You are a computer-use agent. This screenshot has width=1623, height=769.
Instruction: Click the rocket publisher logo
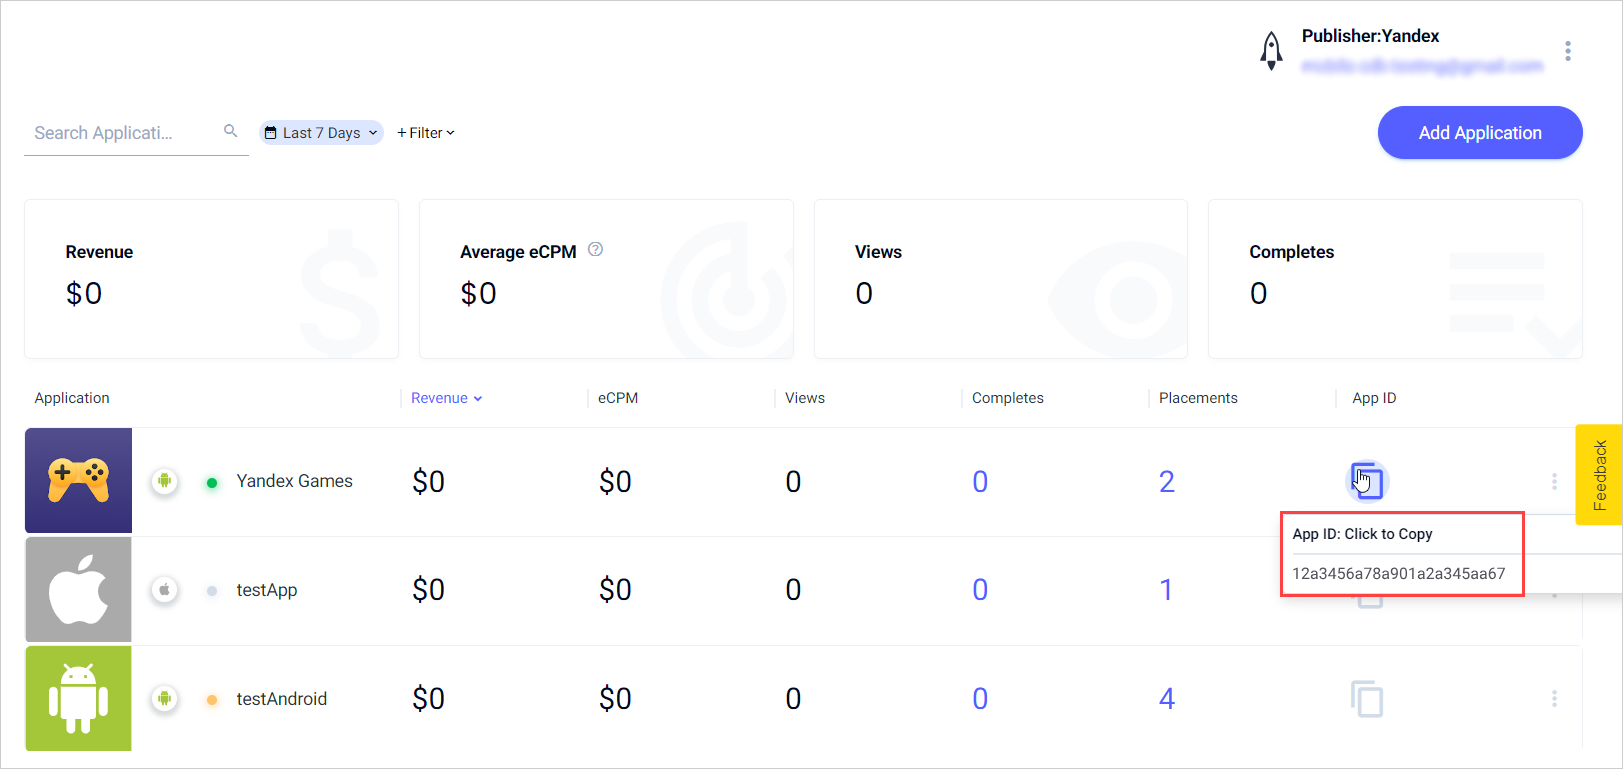1270,50
